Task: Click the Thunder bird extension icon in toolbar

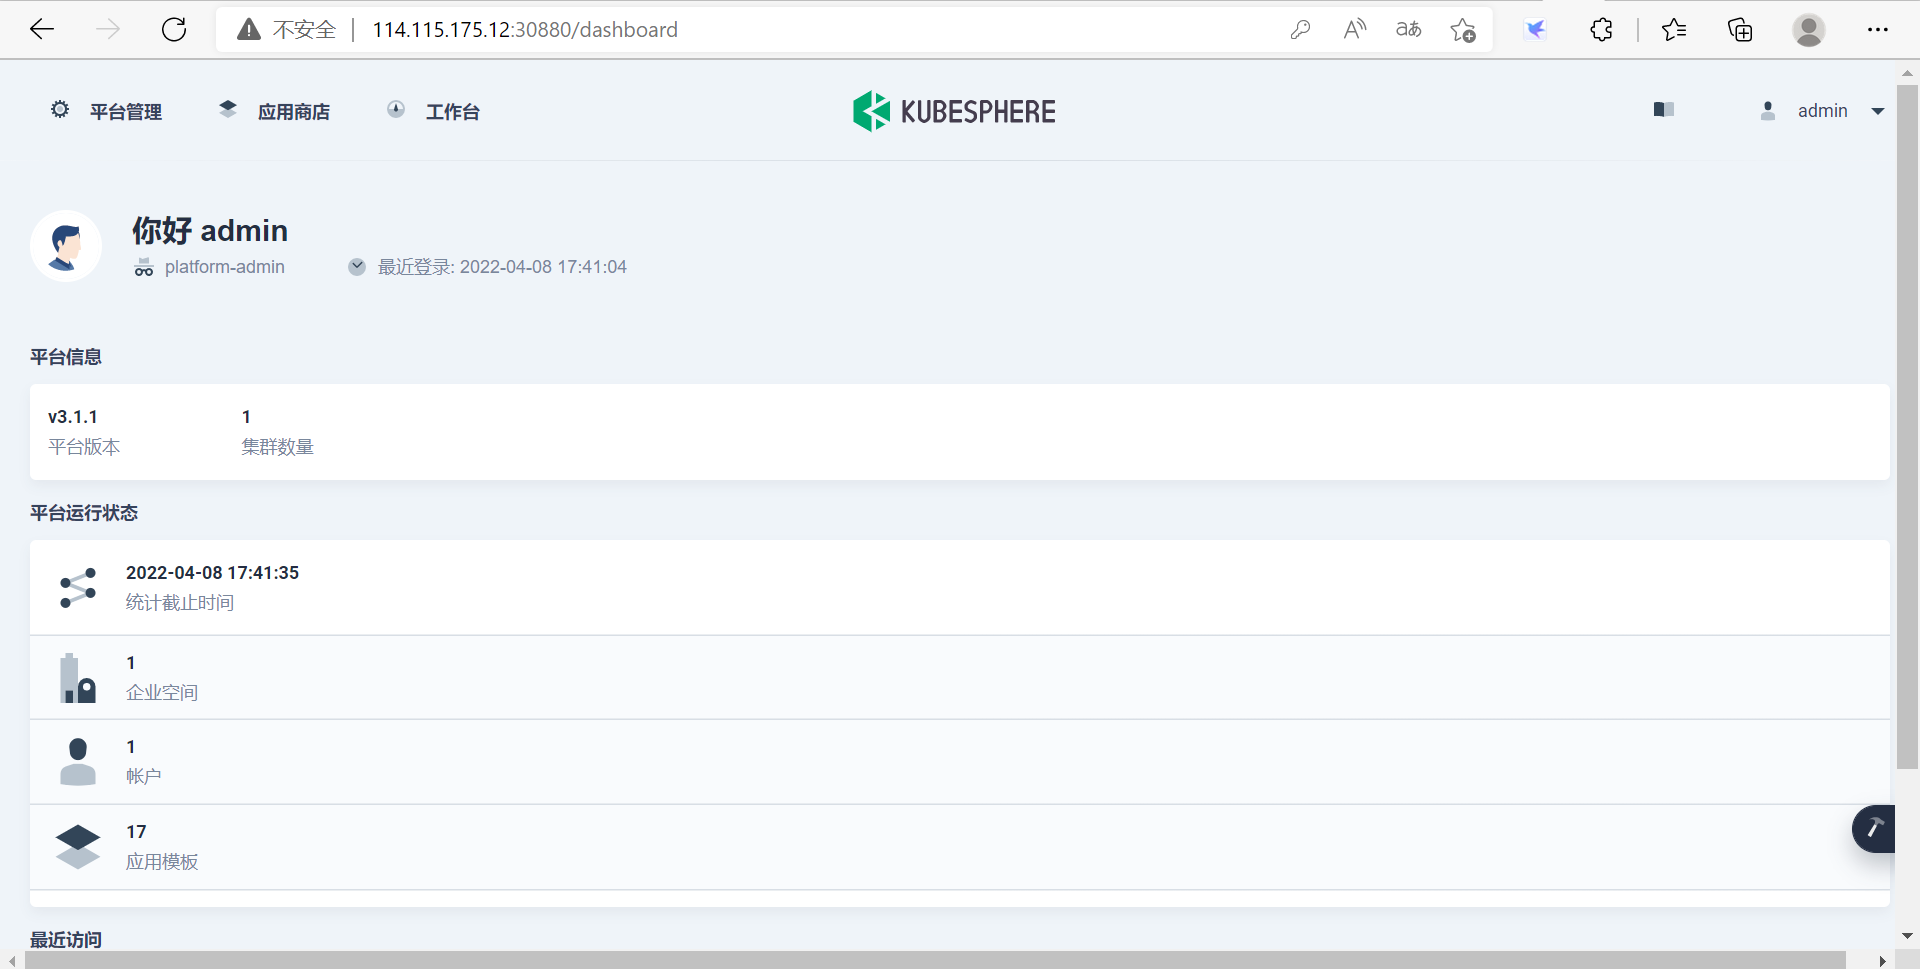Action: (x=1535, y=29)
